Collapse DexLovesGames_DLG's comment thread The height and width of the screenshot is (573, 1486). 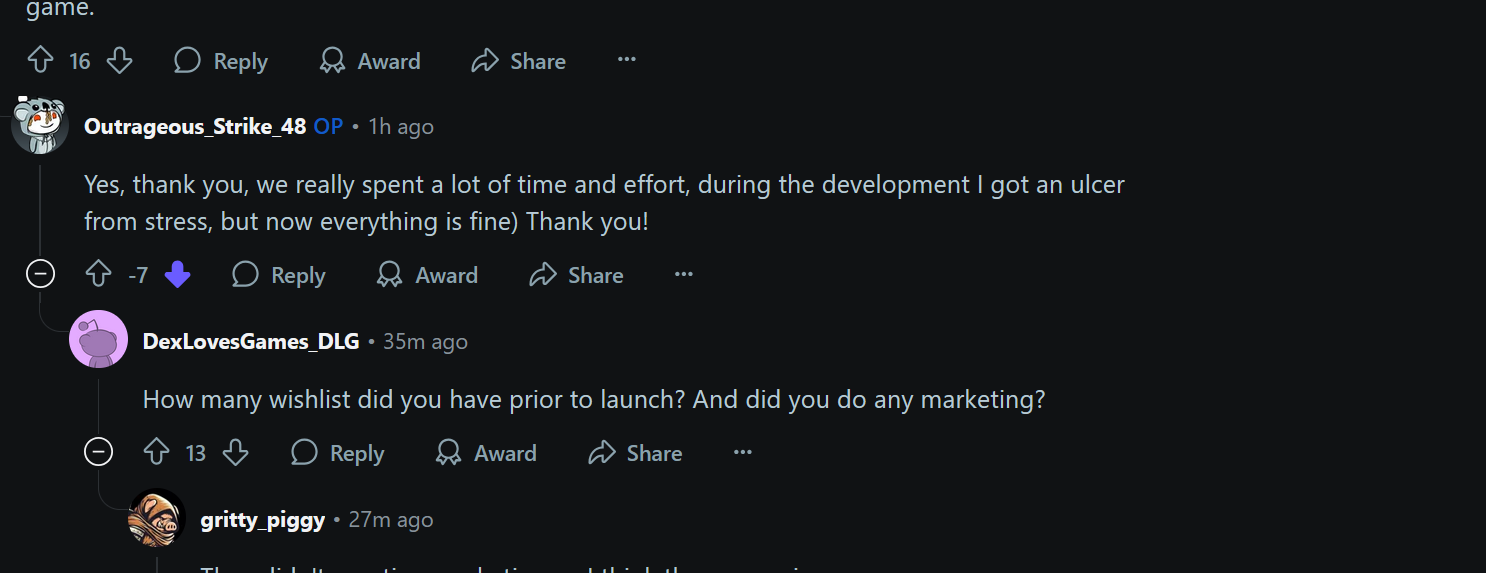[x=98, y=452]
